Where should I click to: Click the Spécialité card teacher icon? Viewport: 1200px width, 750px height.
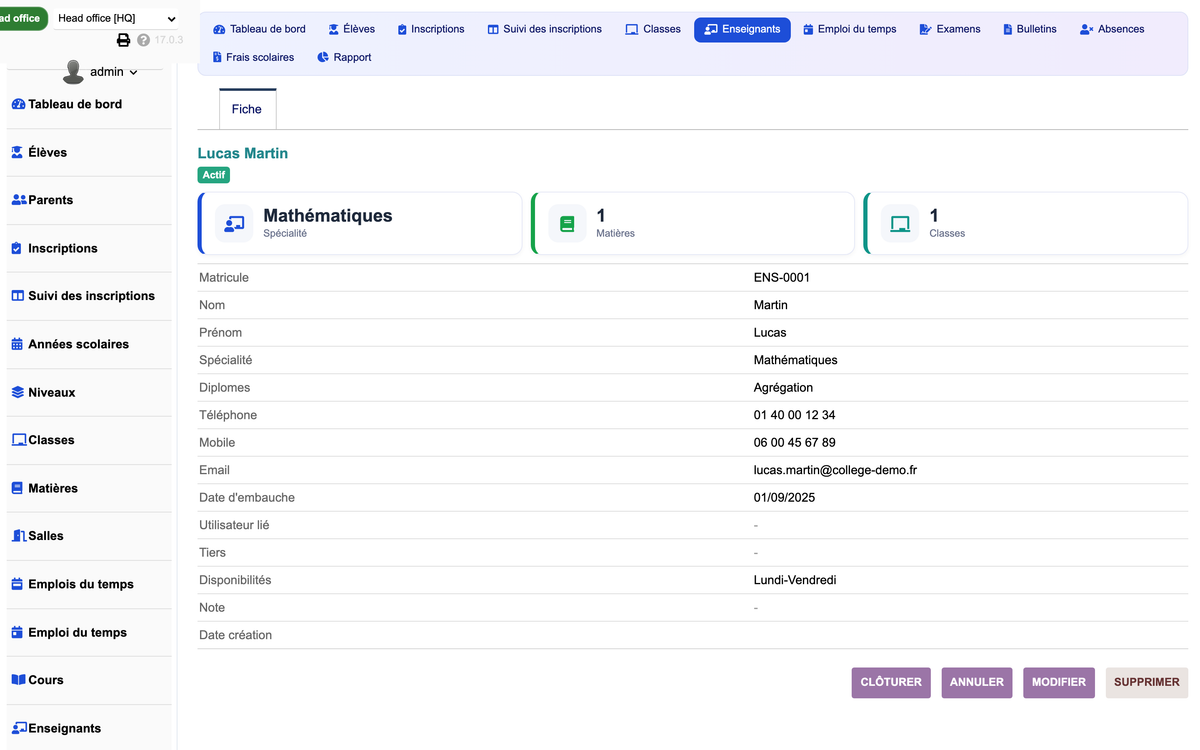click(234, 224)
